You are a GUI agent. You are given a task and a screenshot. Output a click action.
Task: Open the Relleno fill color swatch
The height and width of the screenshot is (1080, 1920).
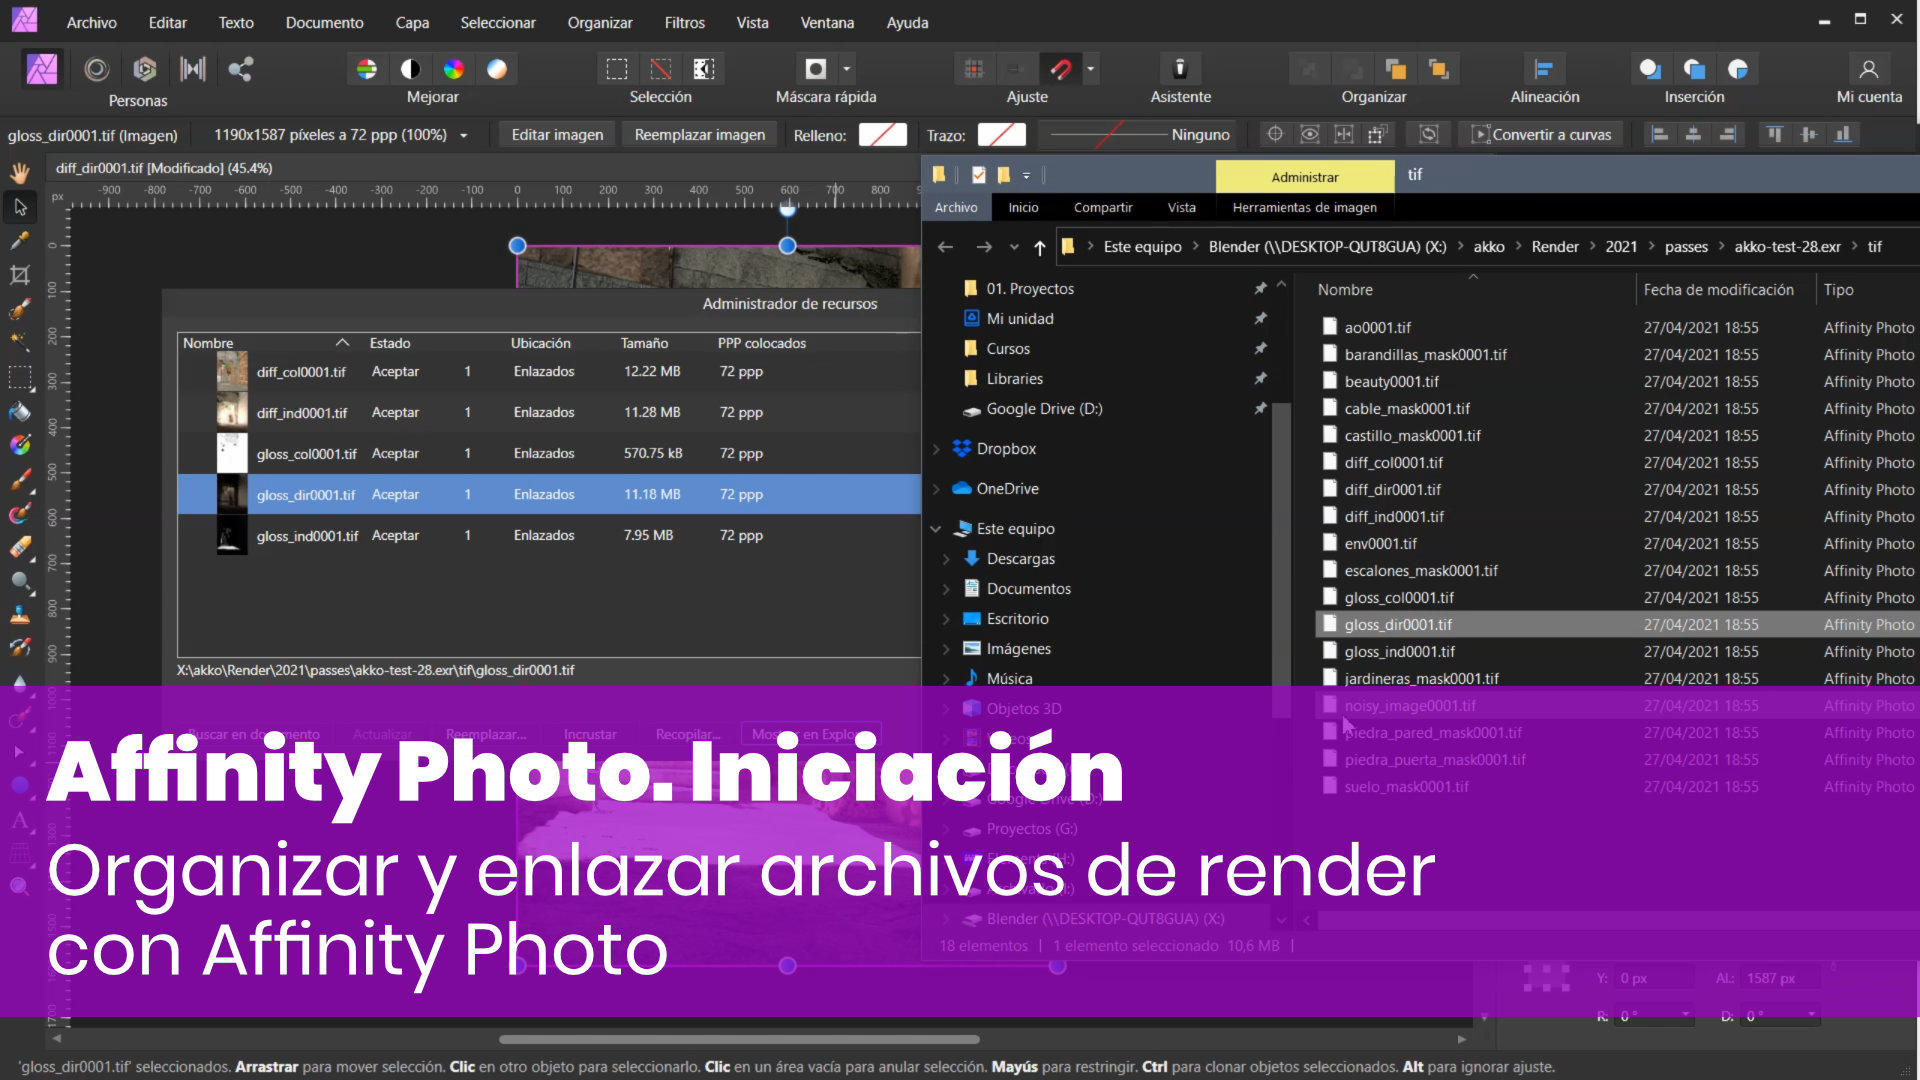pos(883,134)
